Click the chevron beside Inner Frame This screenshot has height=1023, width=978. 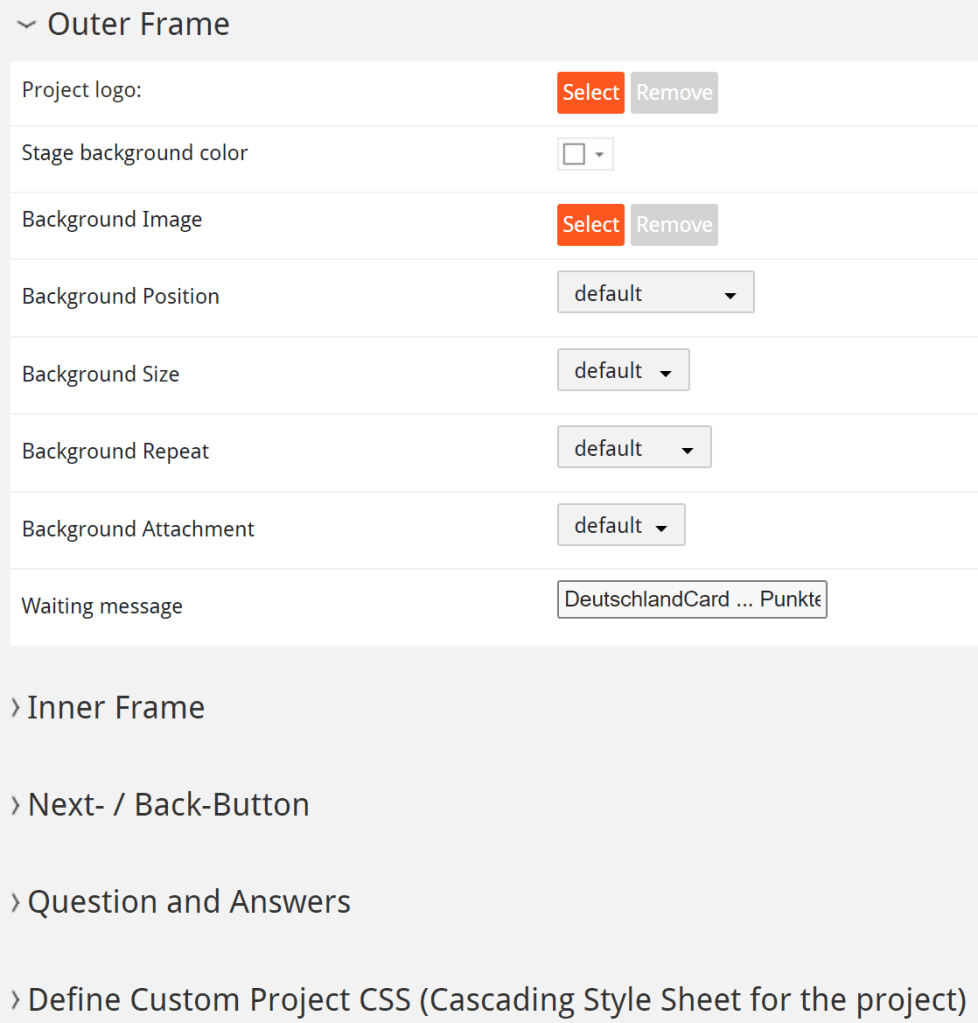(x=15, y=708)
